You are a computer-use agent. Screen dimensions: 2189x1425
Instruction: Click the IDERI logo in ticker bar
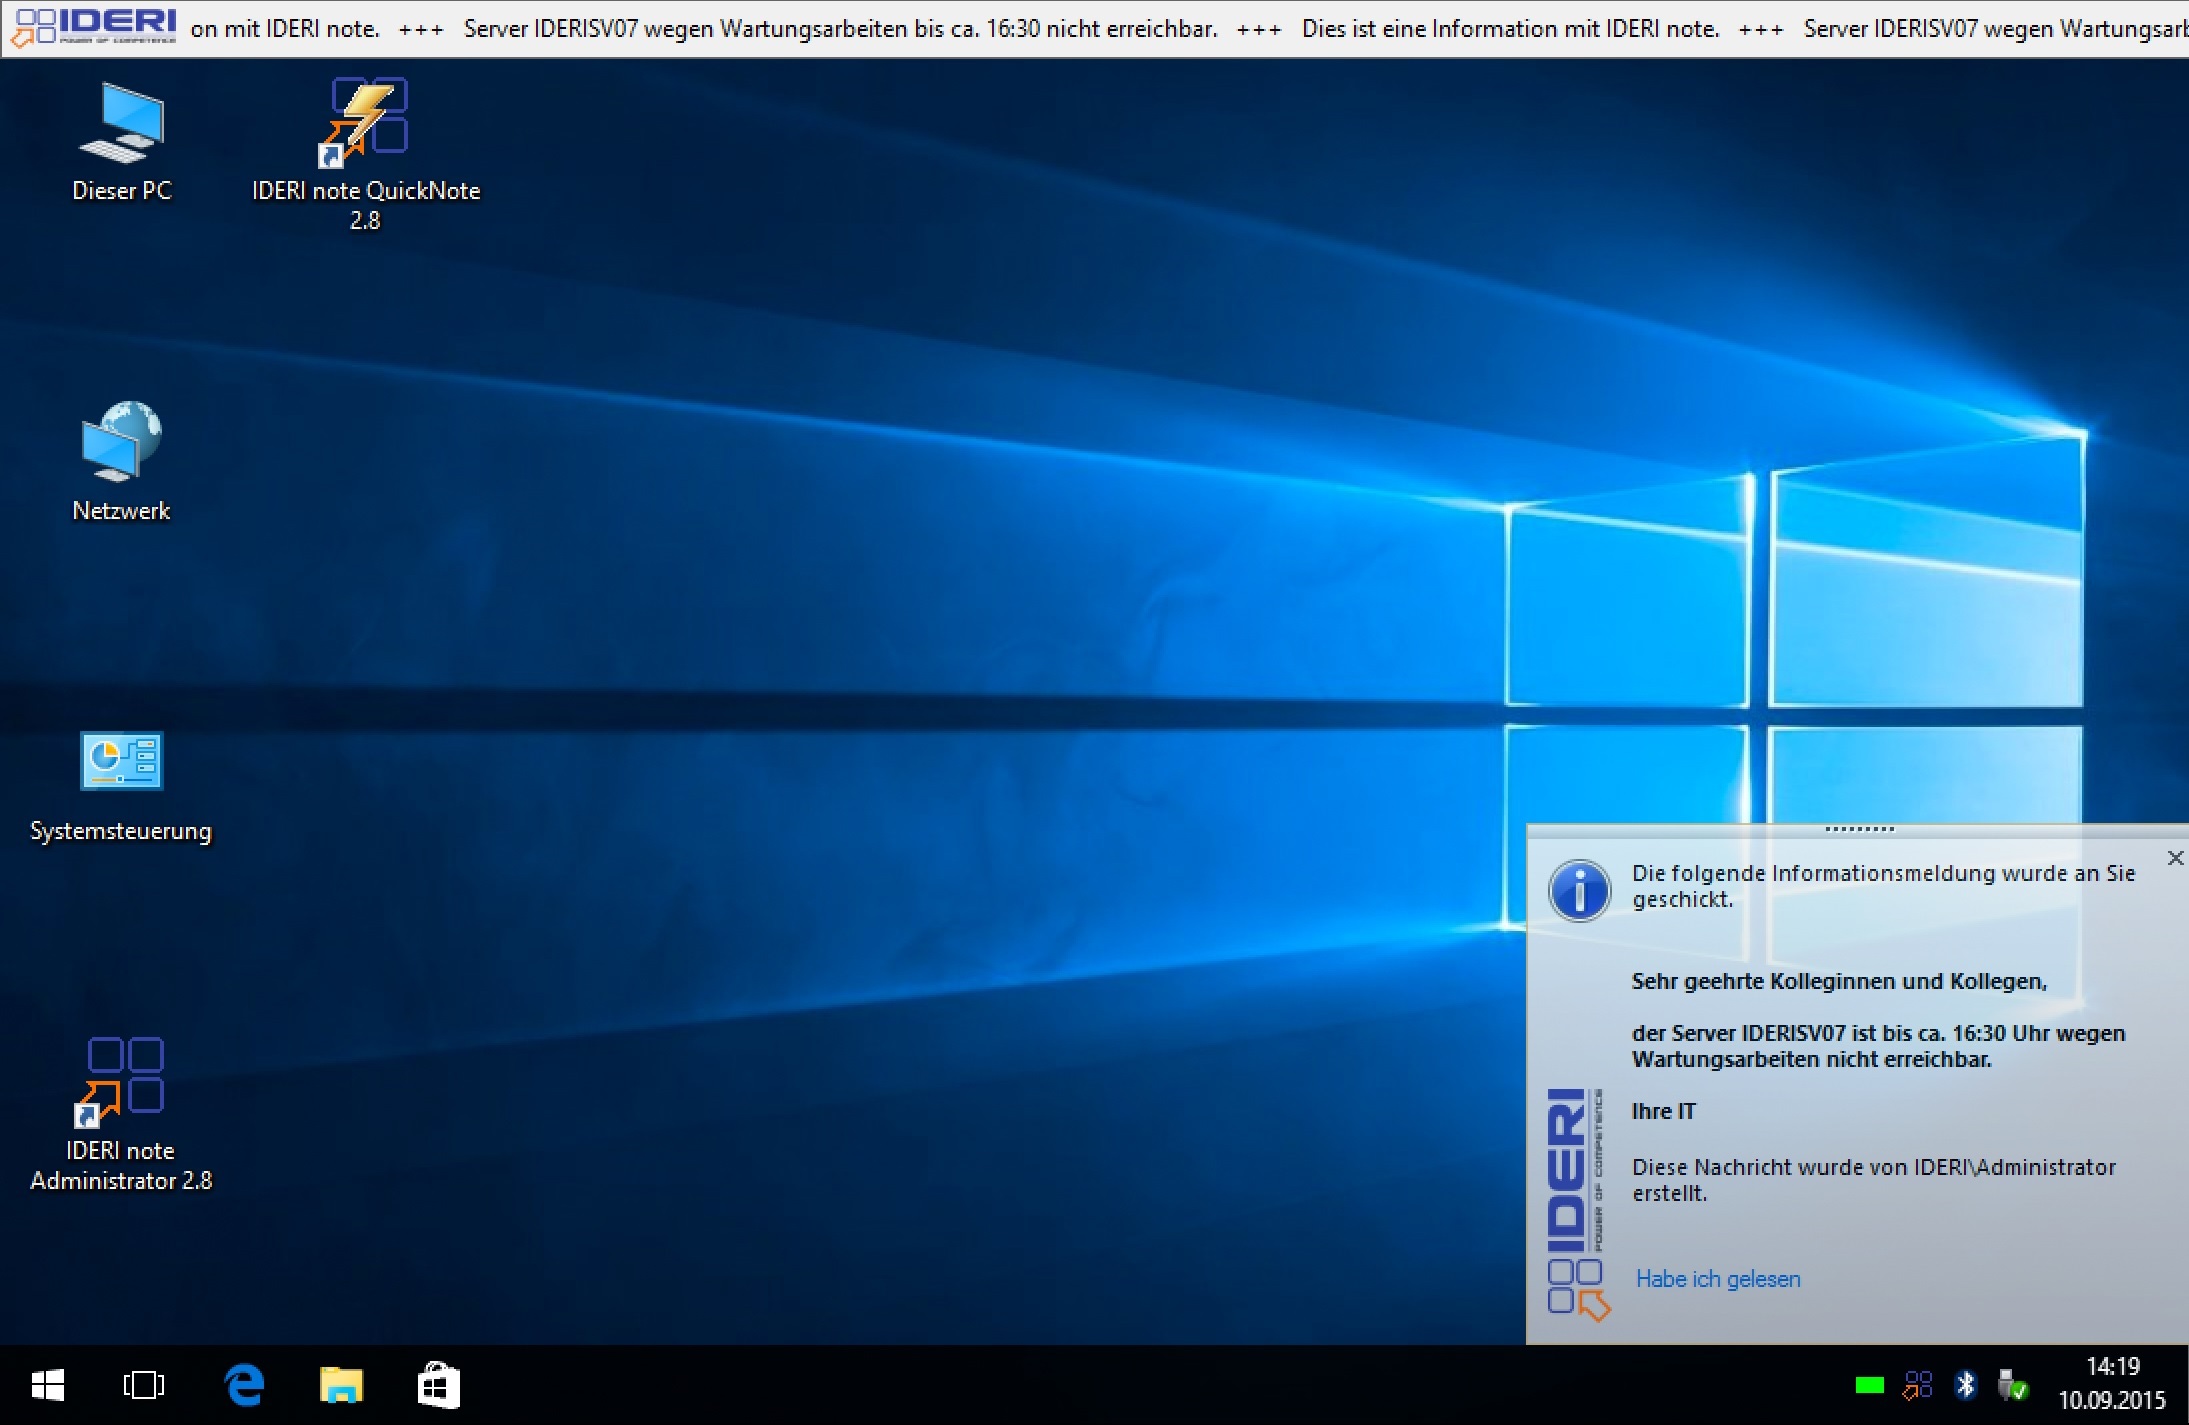pyautogui.click(x=93, y=28)
